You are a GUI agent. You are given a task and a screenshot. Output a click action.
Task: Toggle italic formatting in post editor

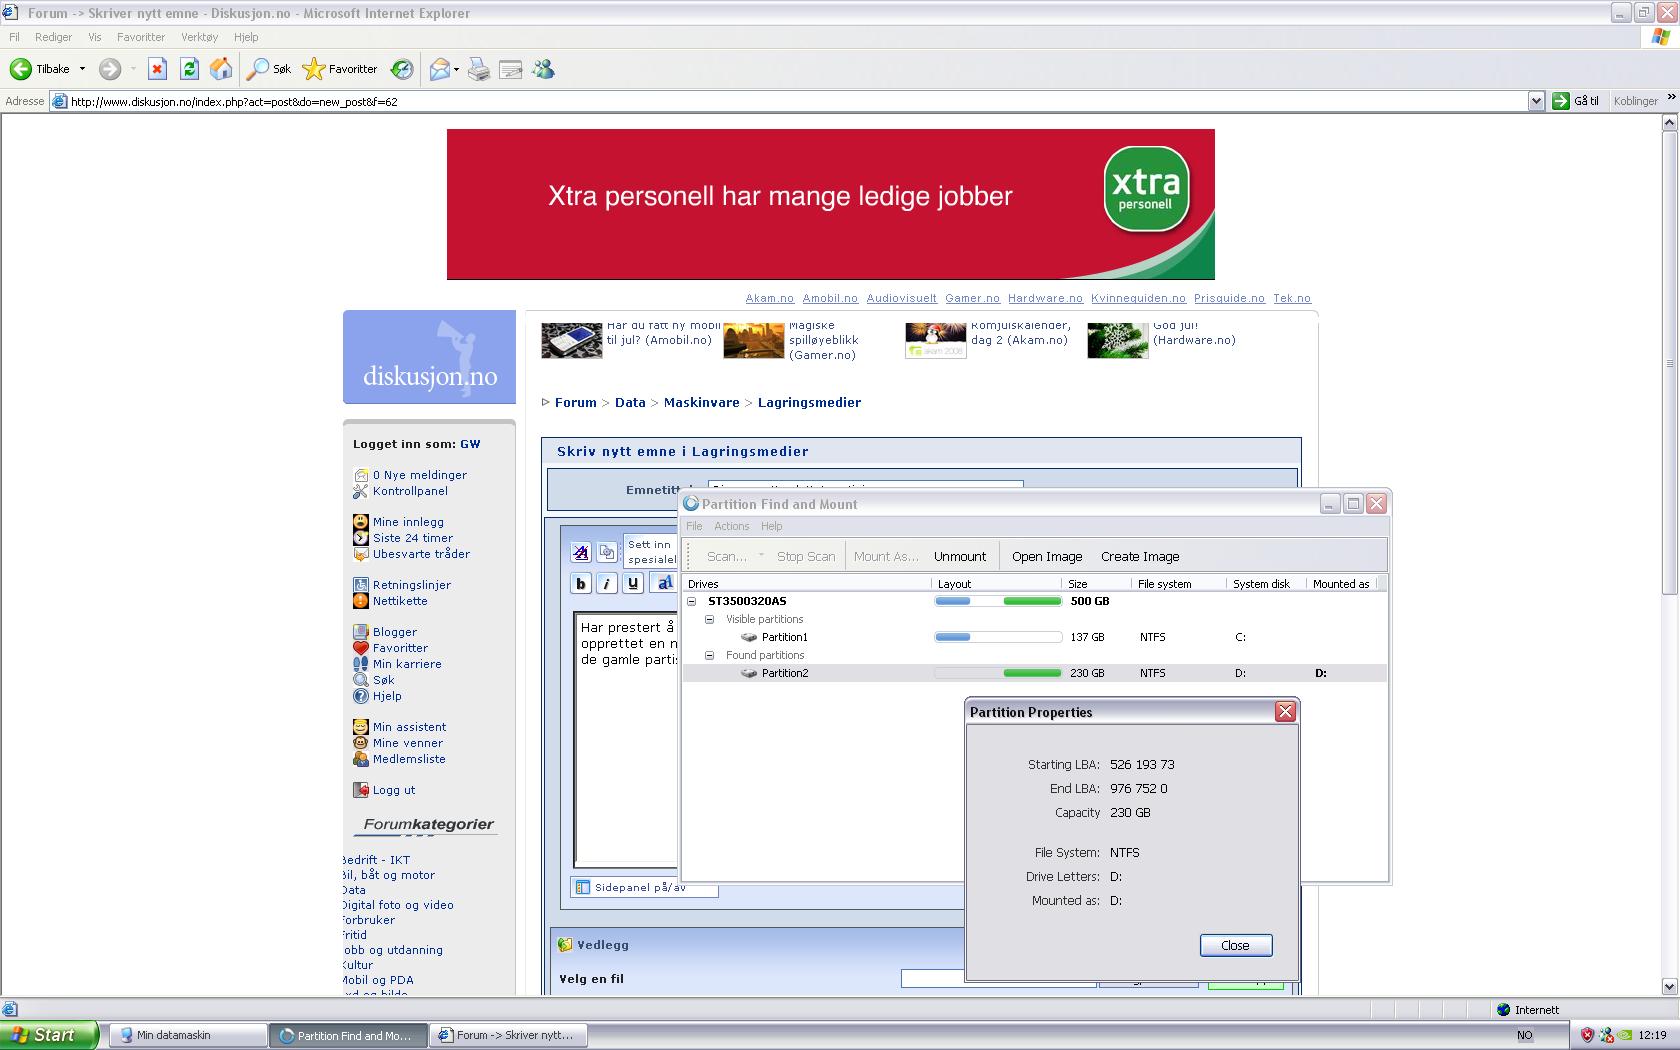(x=607, y=584)
